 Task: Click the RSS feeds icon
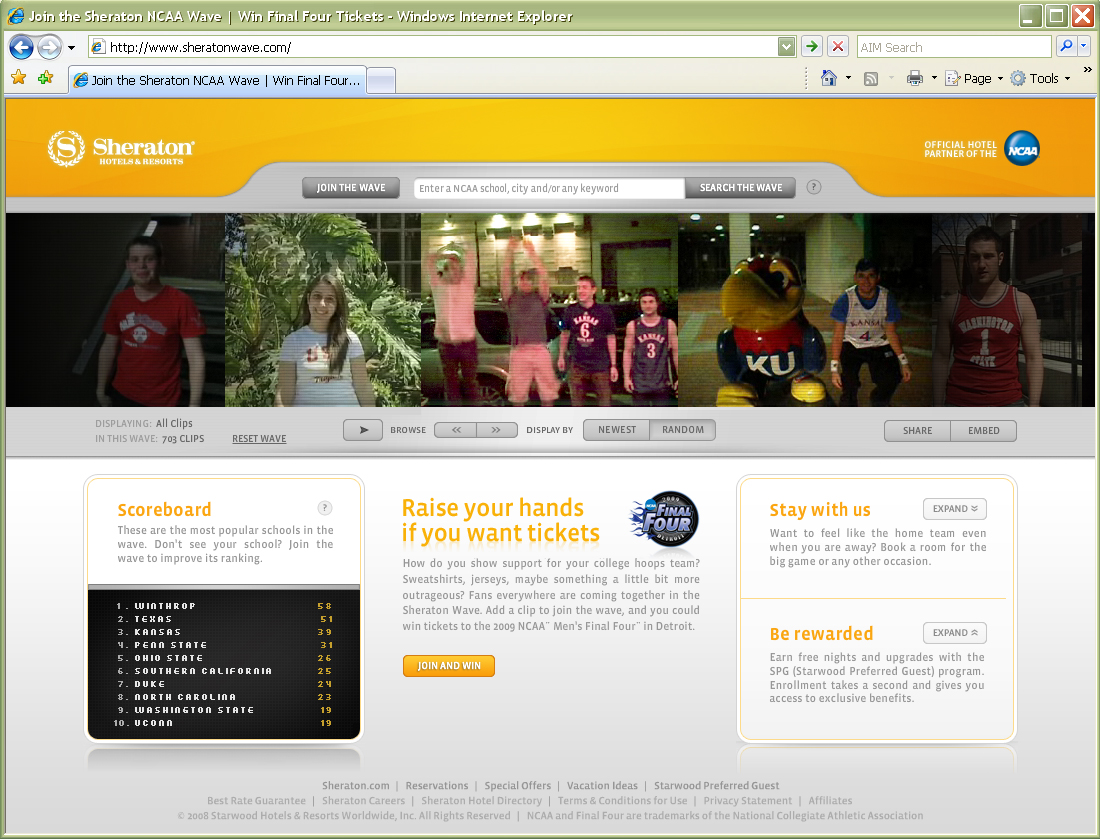click(x=871, y=79)
